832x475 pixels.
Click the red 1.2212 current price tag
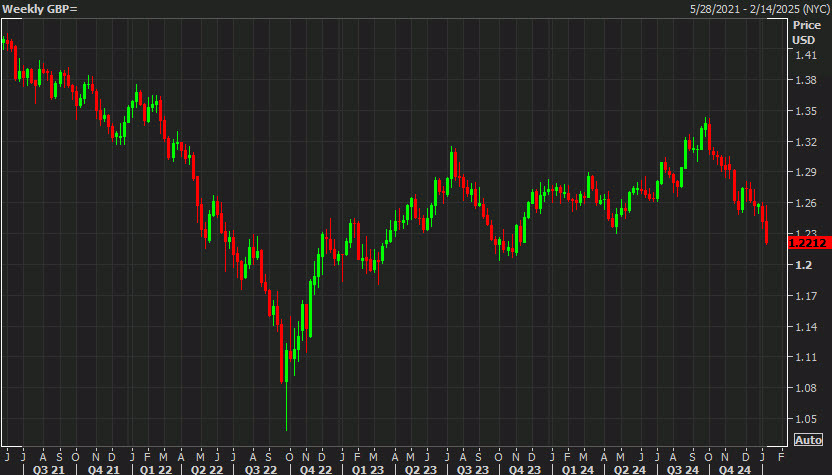806,242
